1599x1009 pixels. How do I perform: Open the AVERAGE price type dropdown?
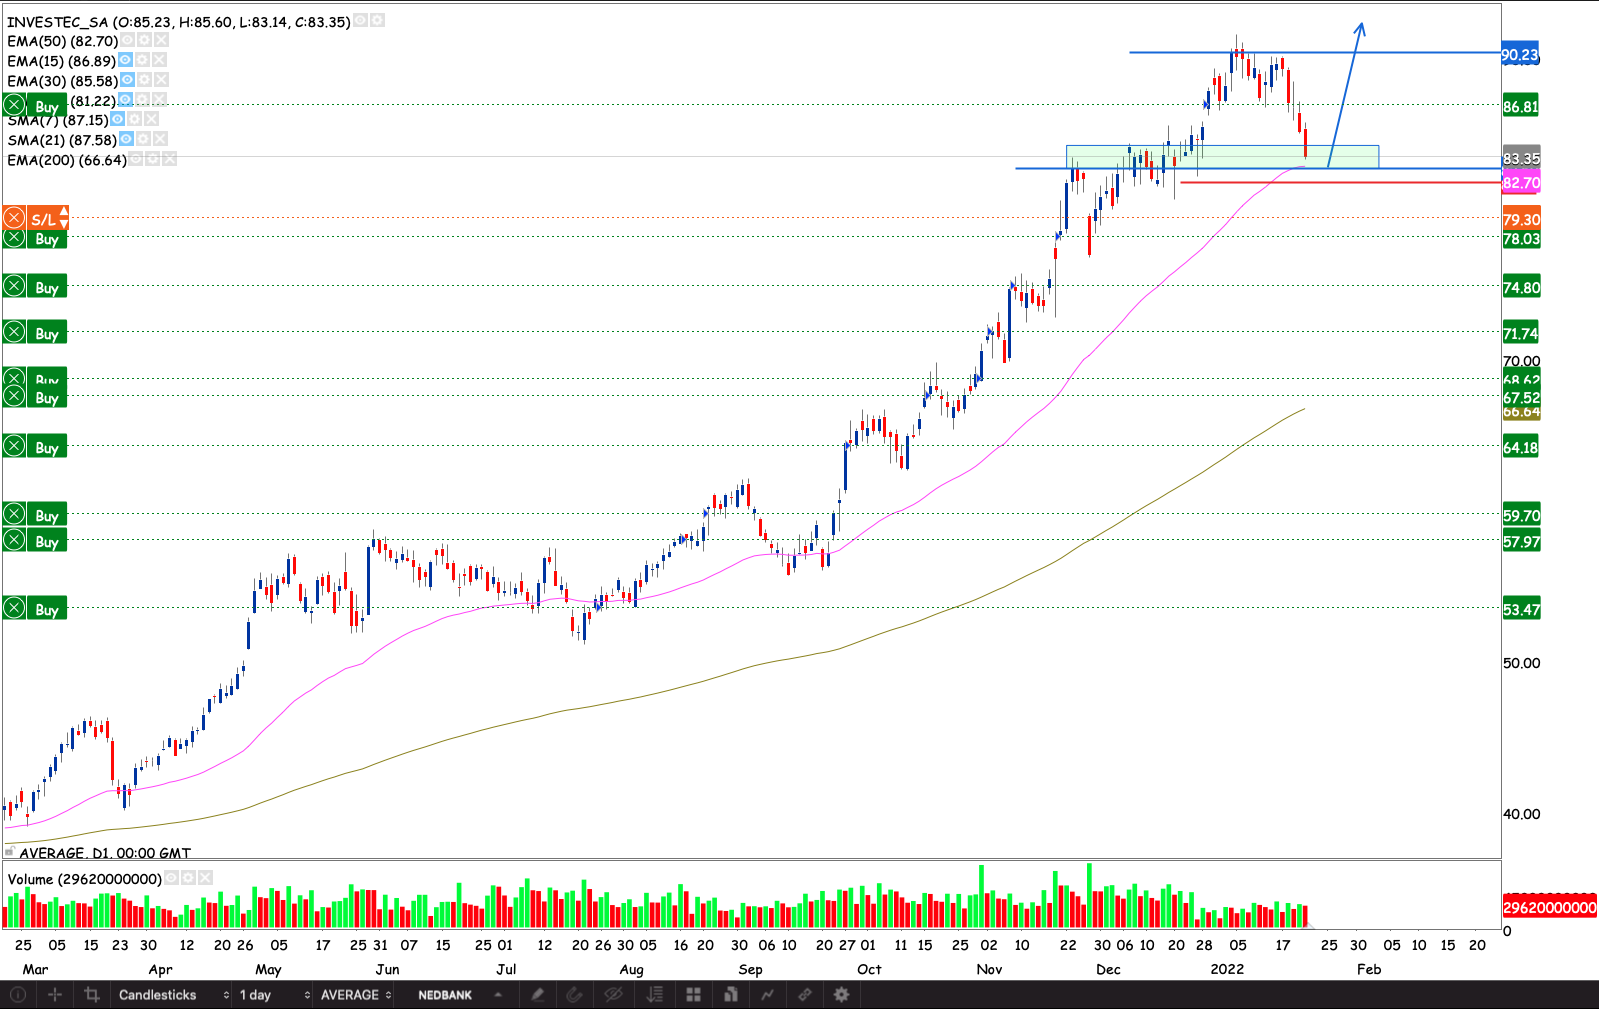(355, 994)
